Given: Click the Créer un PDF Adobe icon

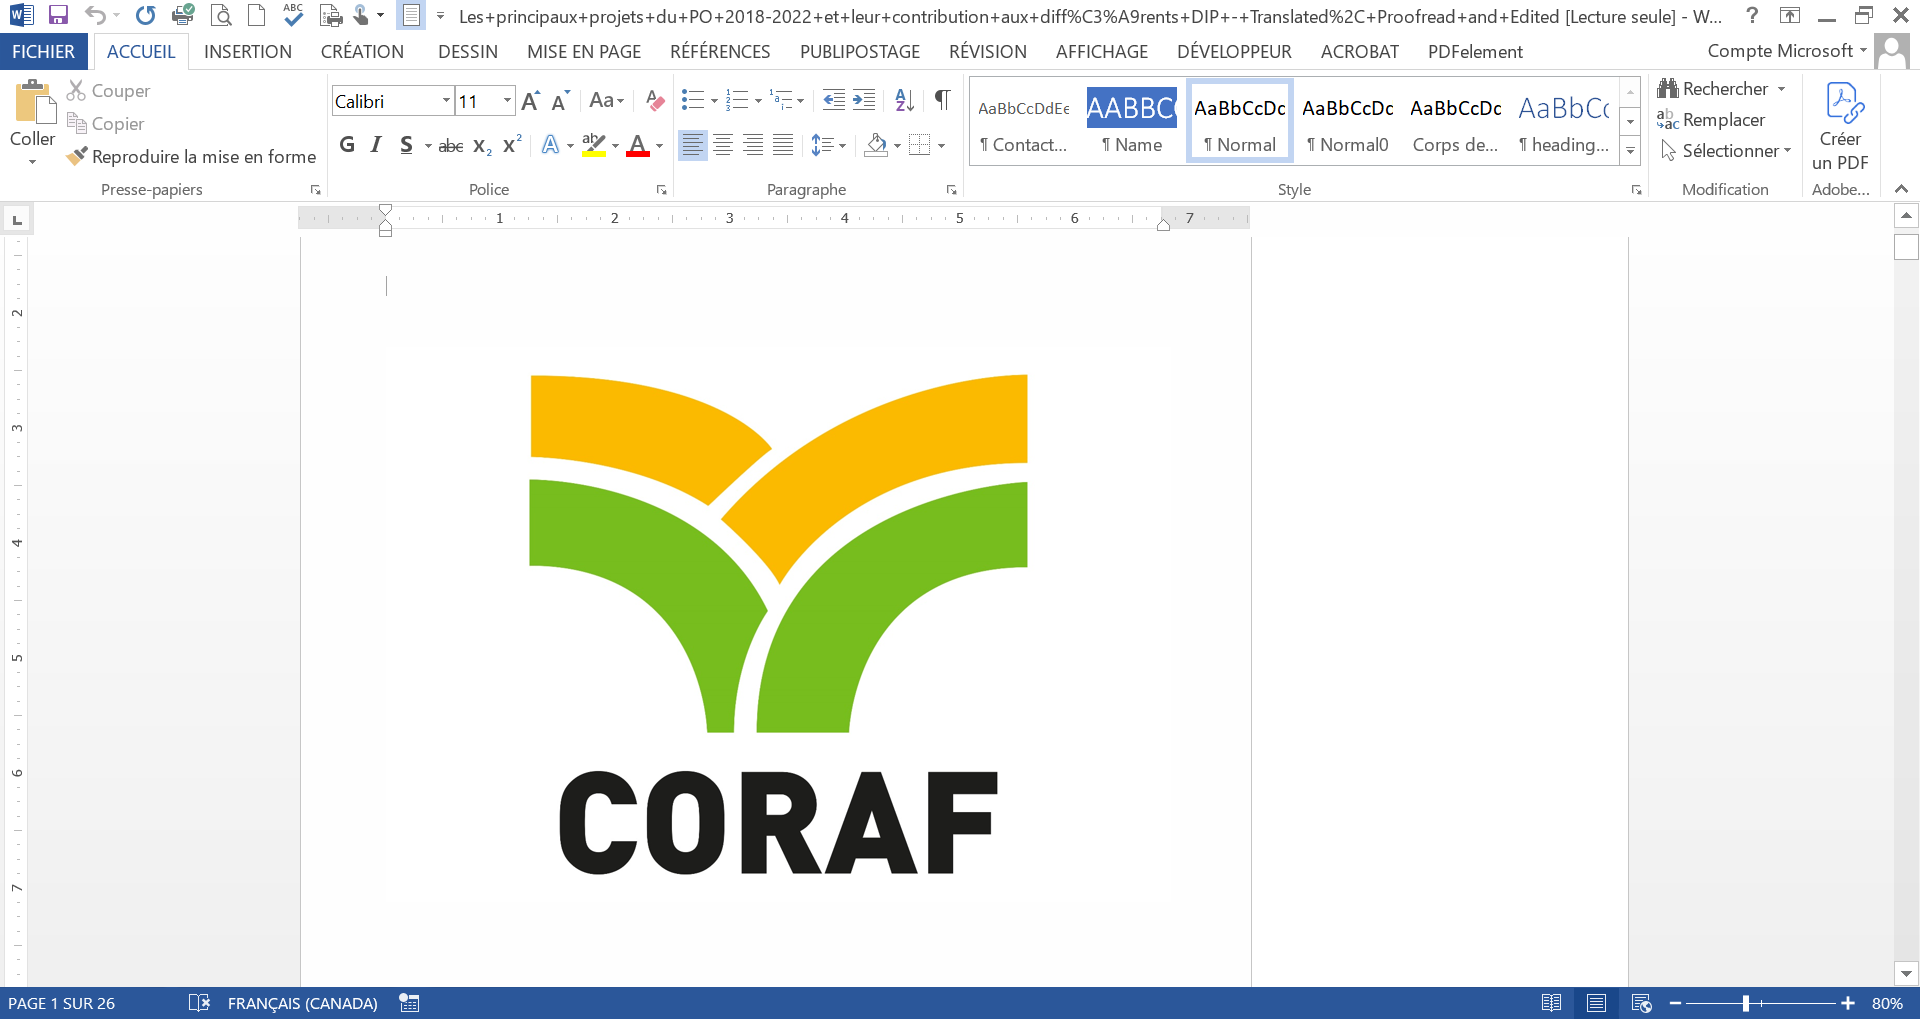Looking at the screenshot, I should pyautogui.click(x=1840, y=124).
